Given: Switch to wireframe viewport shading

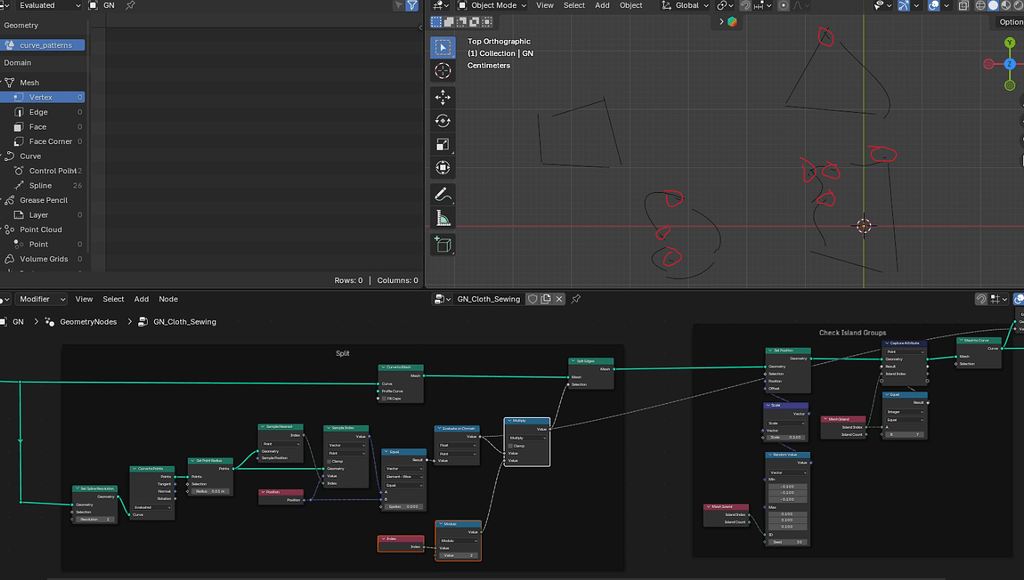Looking at the screenshot, I should click(980, 5).
